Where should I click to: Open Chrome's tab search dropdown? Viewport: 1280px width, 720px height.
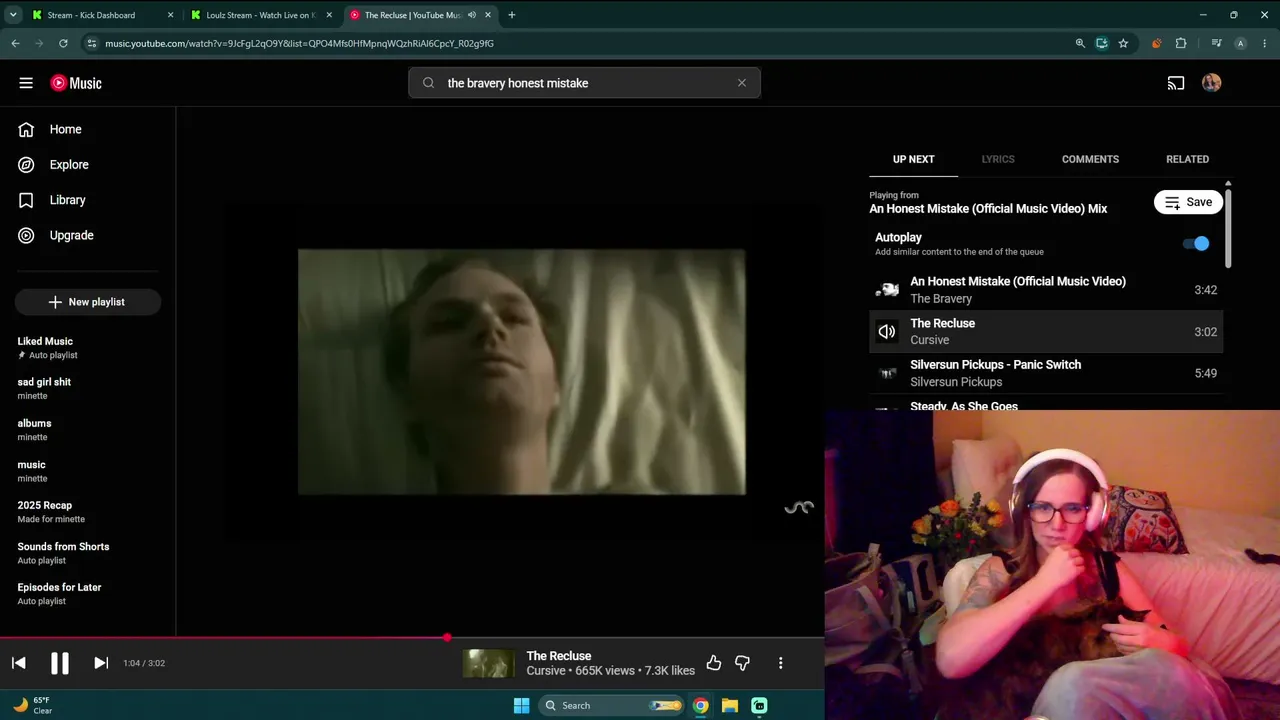click(13, 15)
